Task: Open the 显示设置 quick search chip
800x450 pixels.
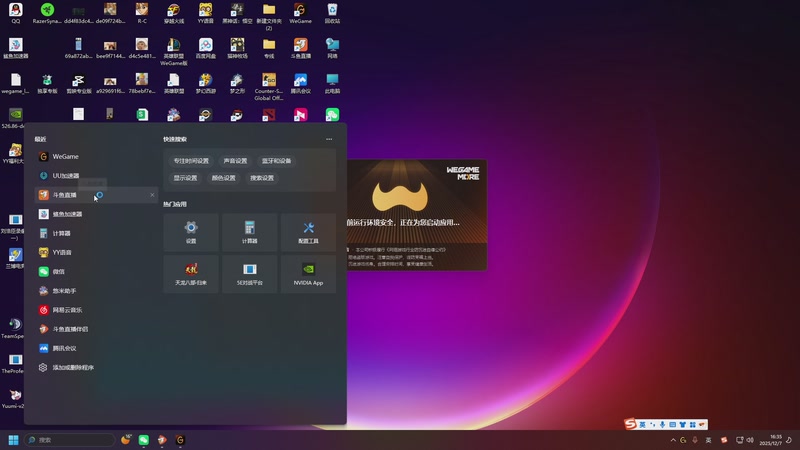Action: [185, 178]
